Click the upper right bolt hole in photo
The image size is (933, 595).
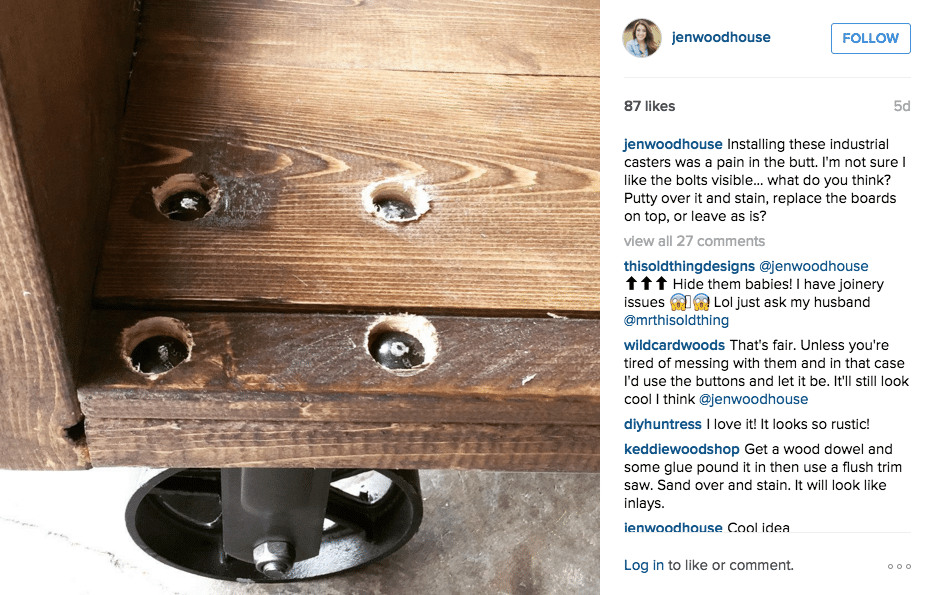396,201
